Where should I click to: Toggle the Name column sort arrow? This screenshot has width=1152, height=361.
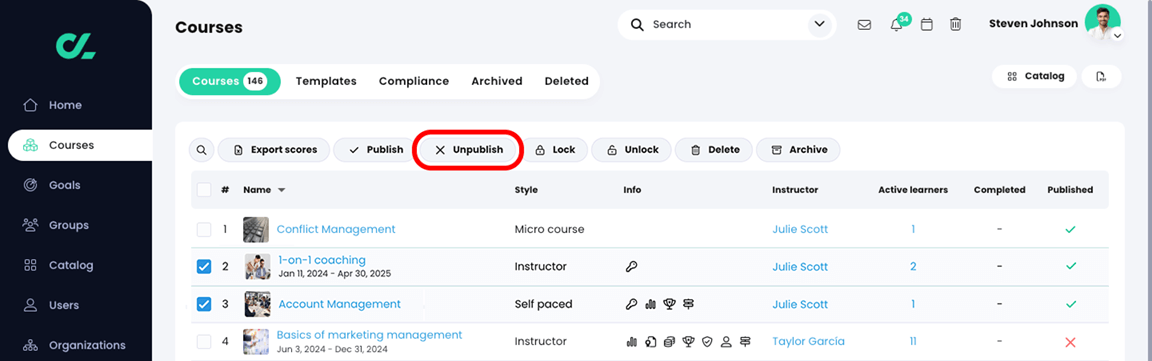tap(281, 190)
